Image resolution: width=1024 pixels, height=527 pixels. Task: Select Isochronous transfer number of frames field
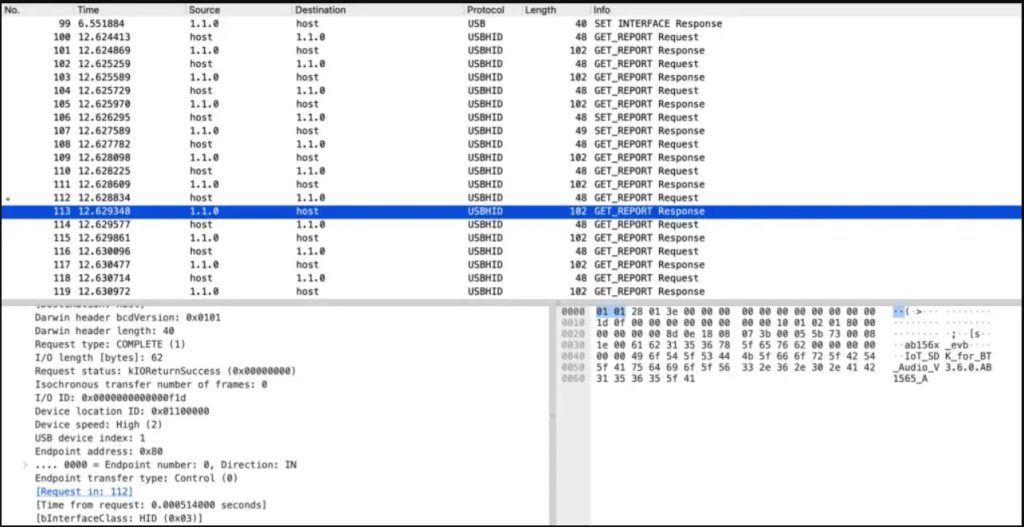coord(151,385)
